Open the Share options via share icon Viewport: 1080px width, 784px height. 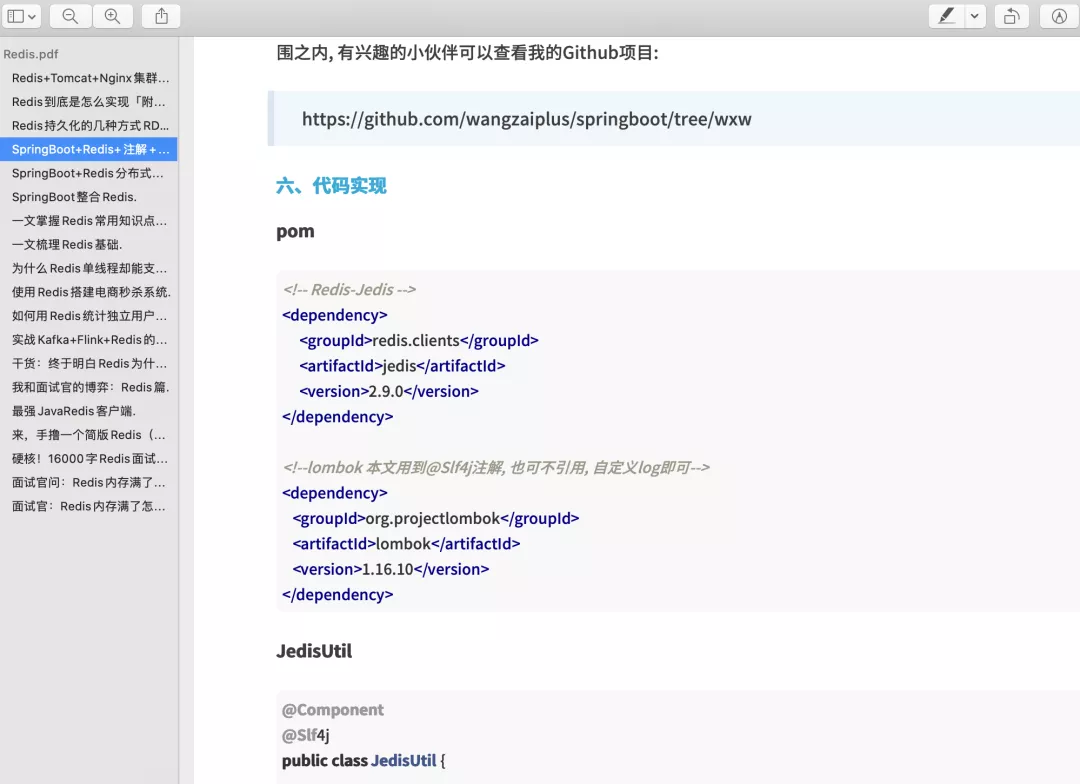tap(162, 16)
